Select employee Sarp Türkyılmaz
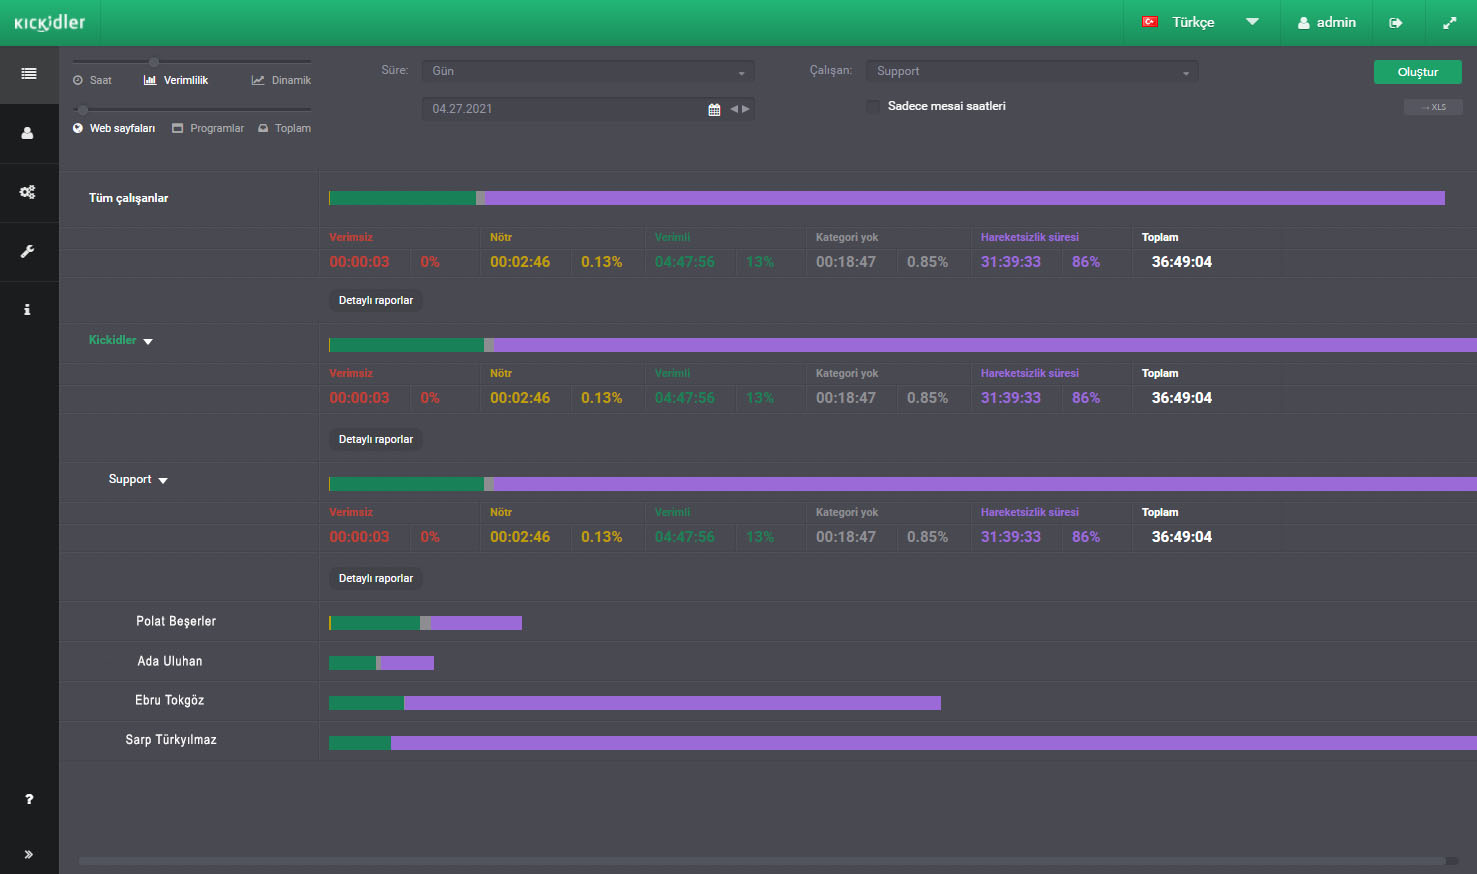Viewport: 1477px width, 874px height. point(171,740)
